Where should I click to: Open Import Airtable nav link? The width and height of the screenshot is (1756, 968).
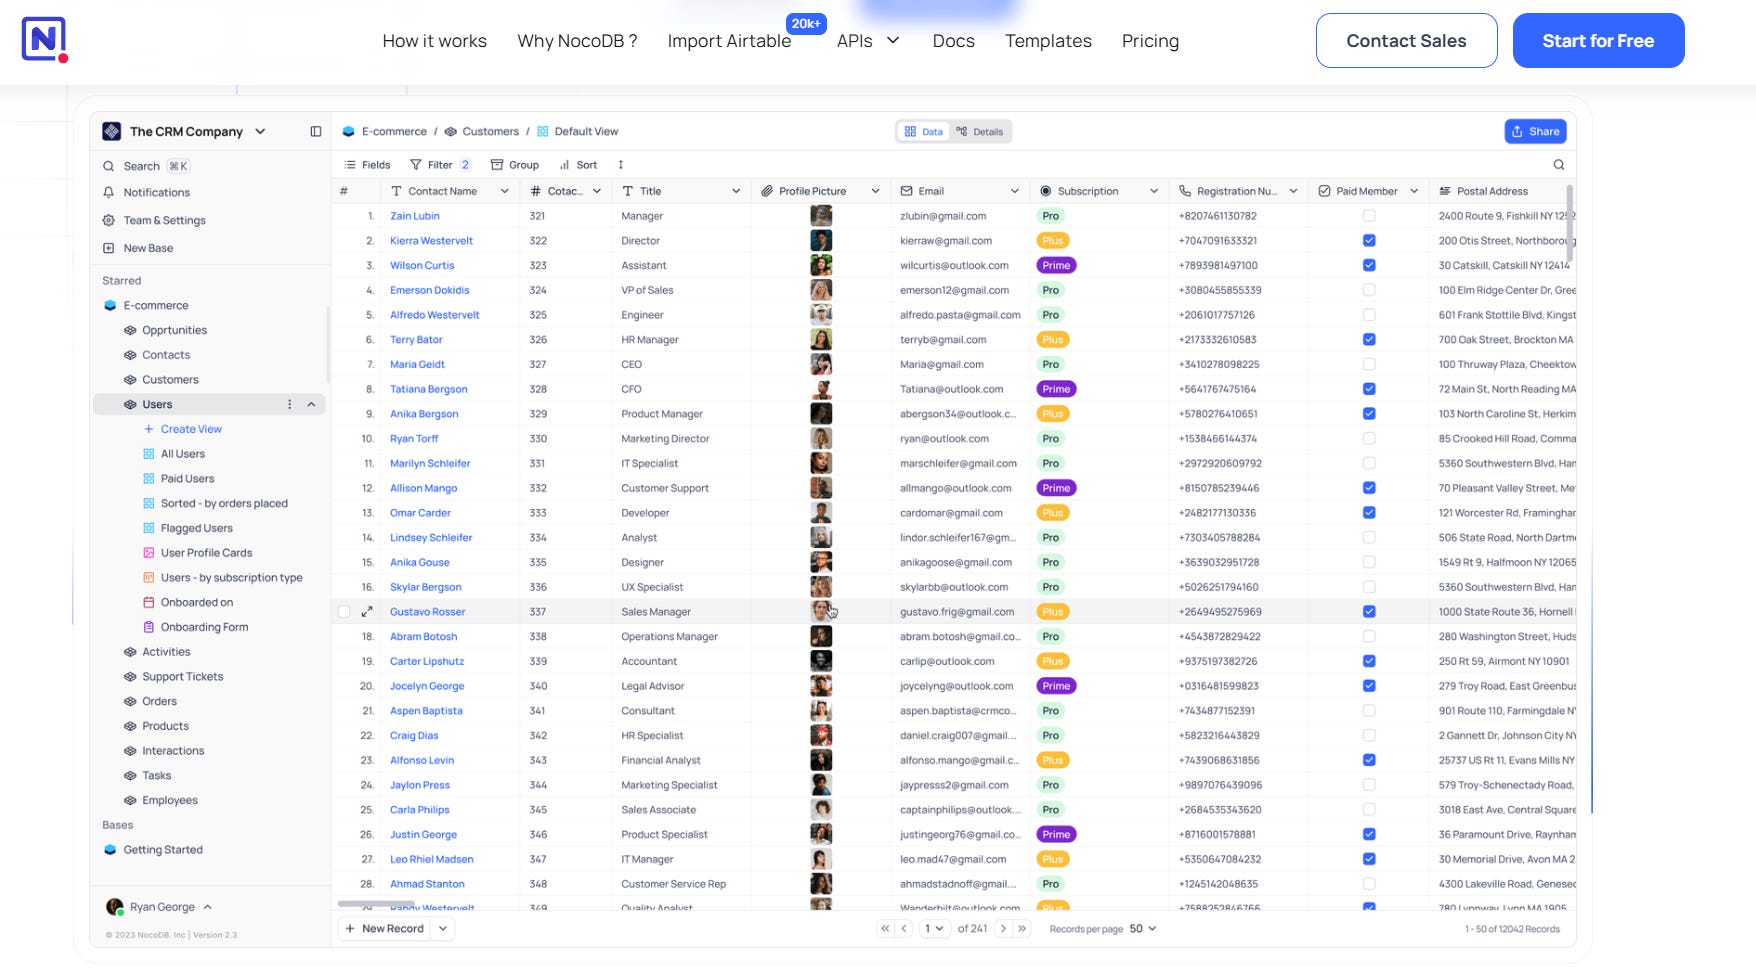click(729, 41)
